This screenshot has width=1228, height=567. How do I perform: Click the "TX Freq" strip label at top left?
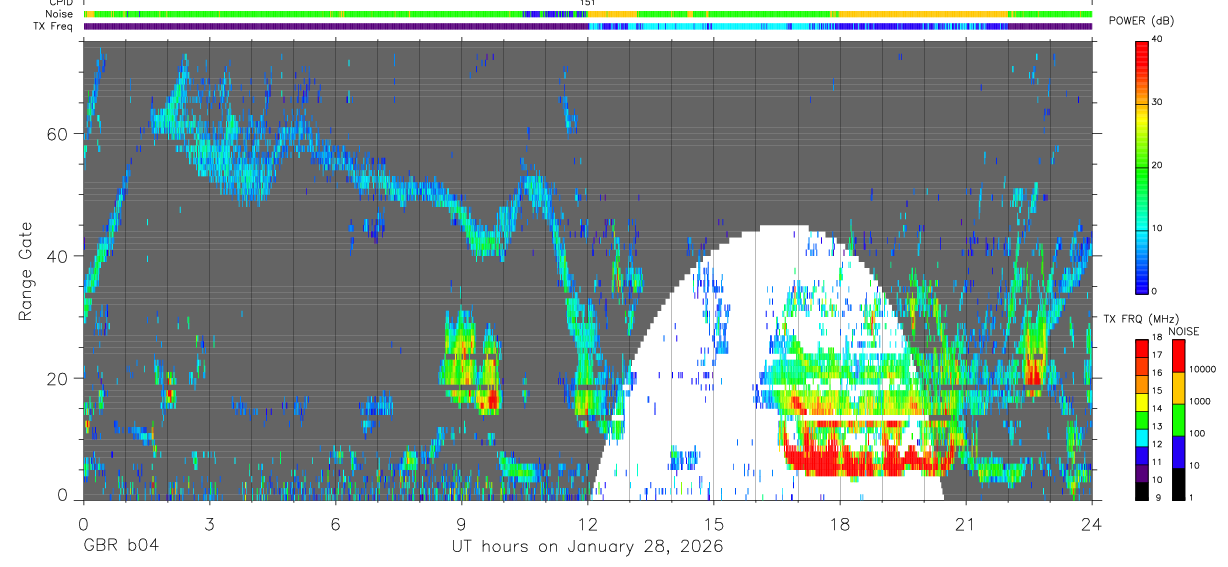tap(55, 26)
